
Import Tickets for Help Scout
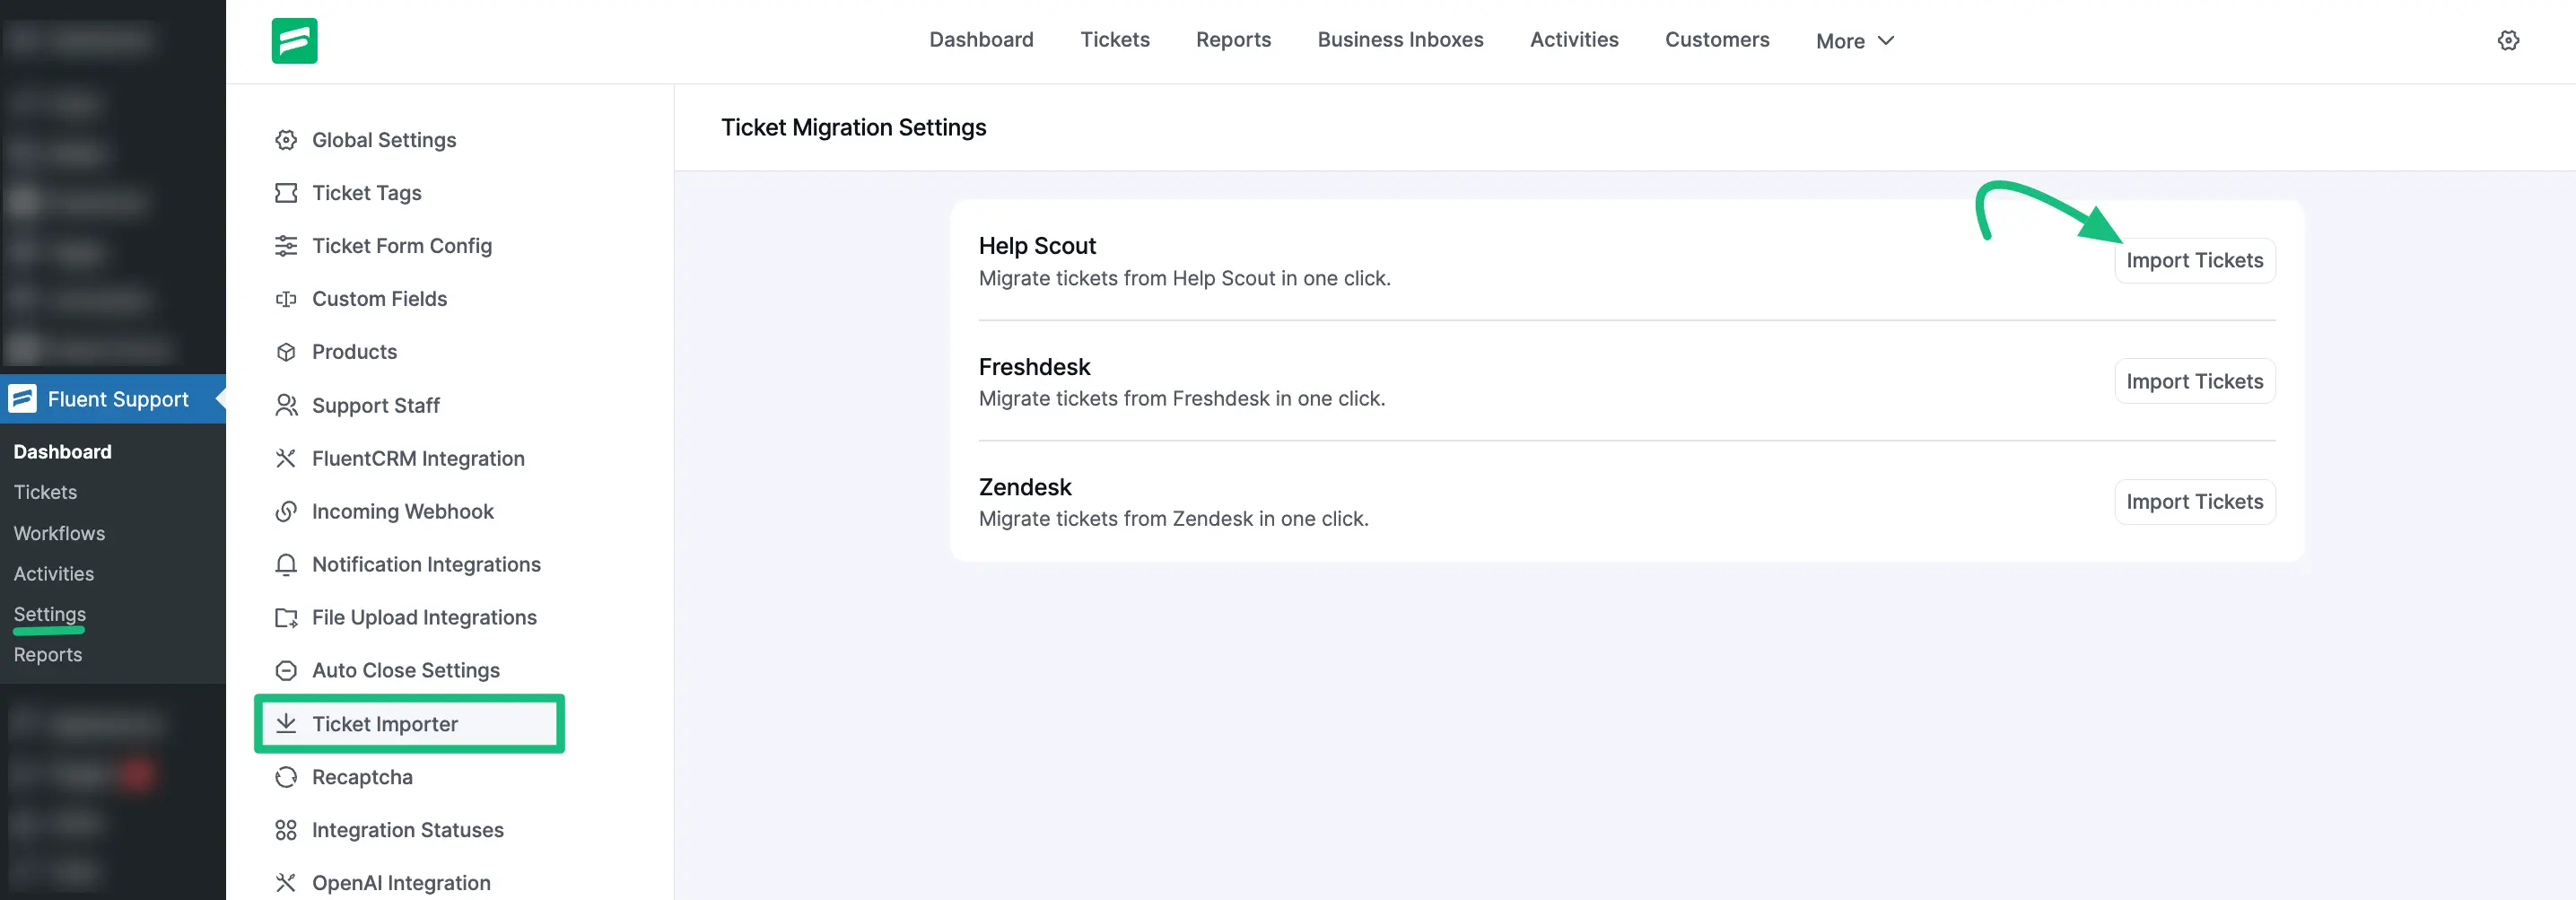[2194, 260]
